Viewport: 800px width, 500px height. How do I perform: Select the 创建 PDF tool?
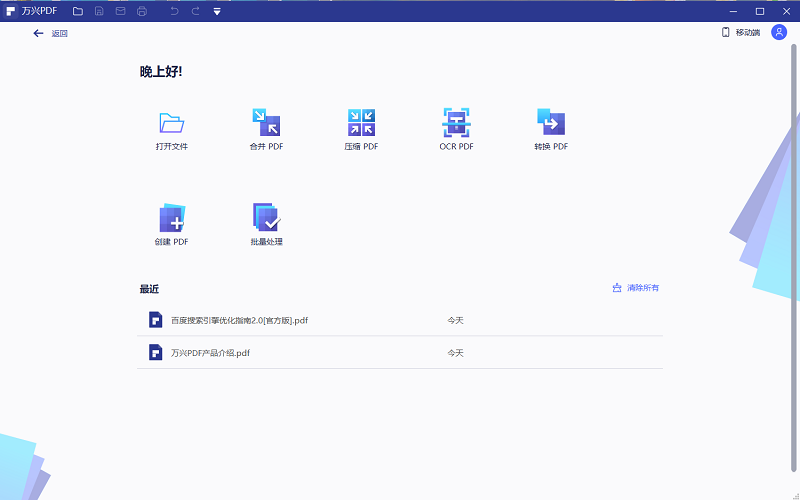(x=172, y=218)
